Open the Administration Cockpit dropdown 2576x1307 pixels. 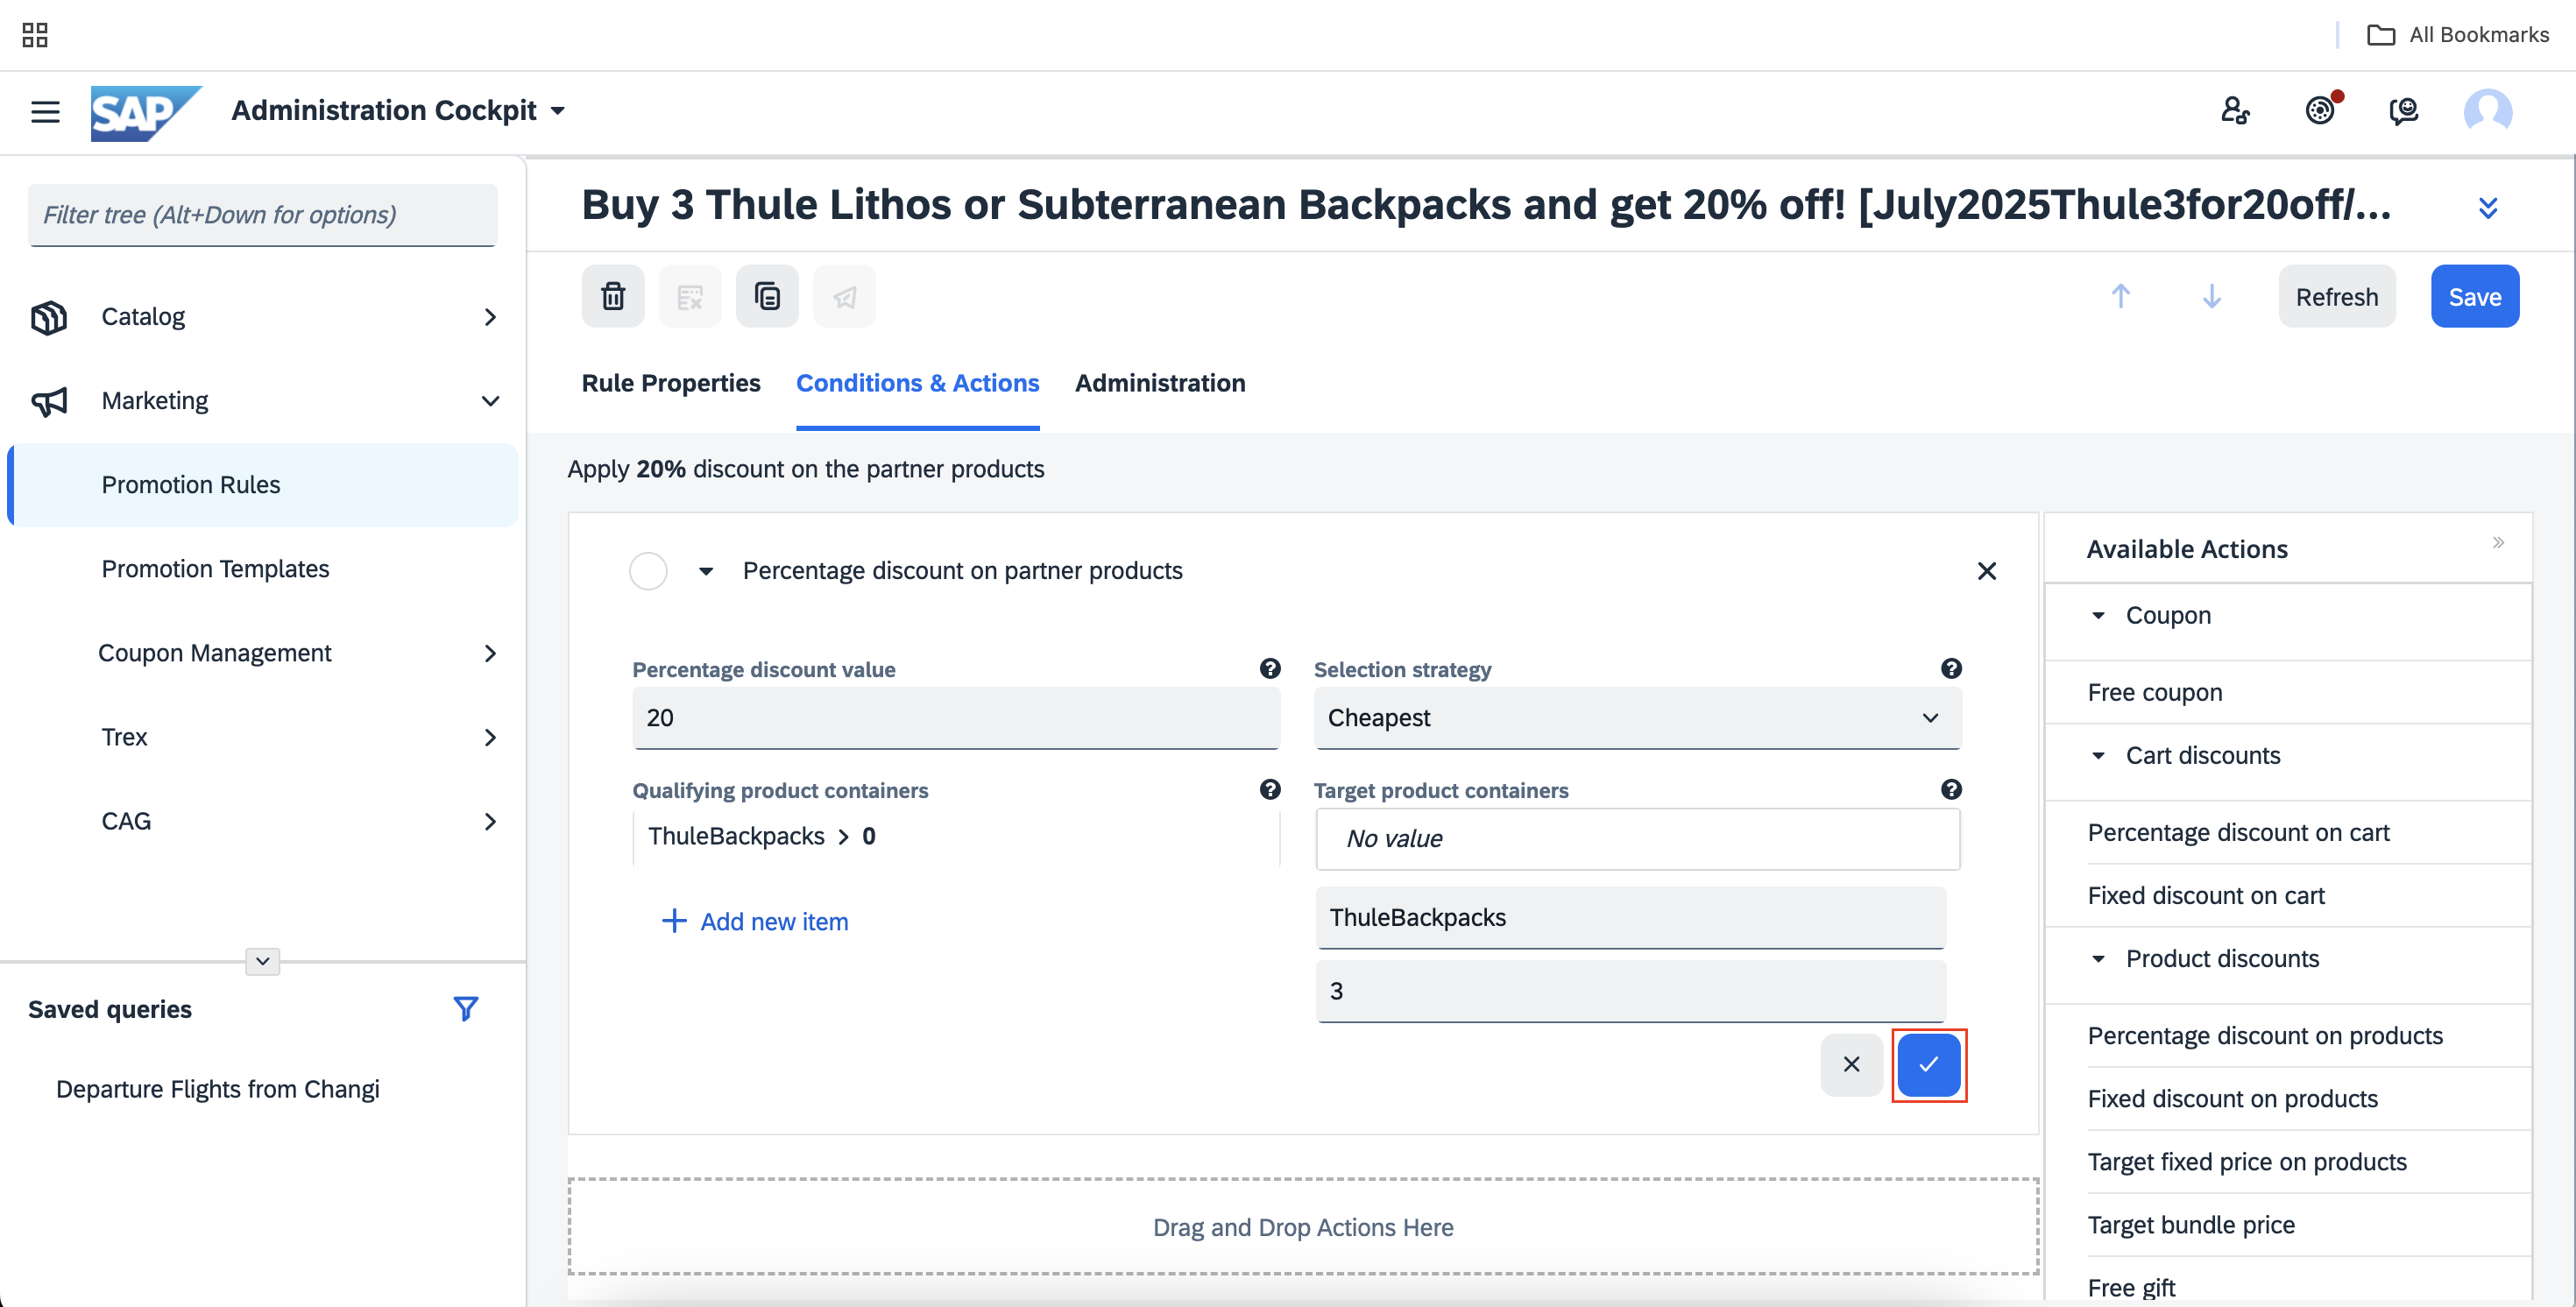(x=558, y=111)
